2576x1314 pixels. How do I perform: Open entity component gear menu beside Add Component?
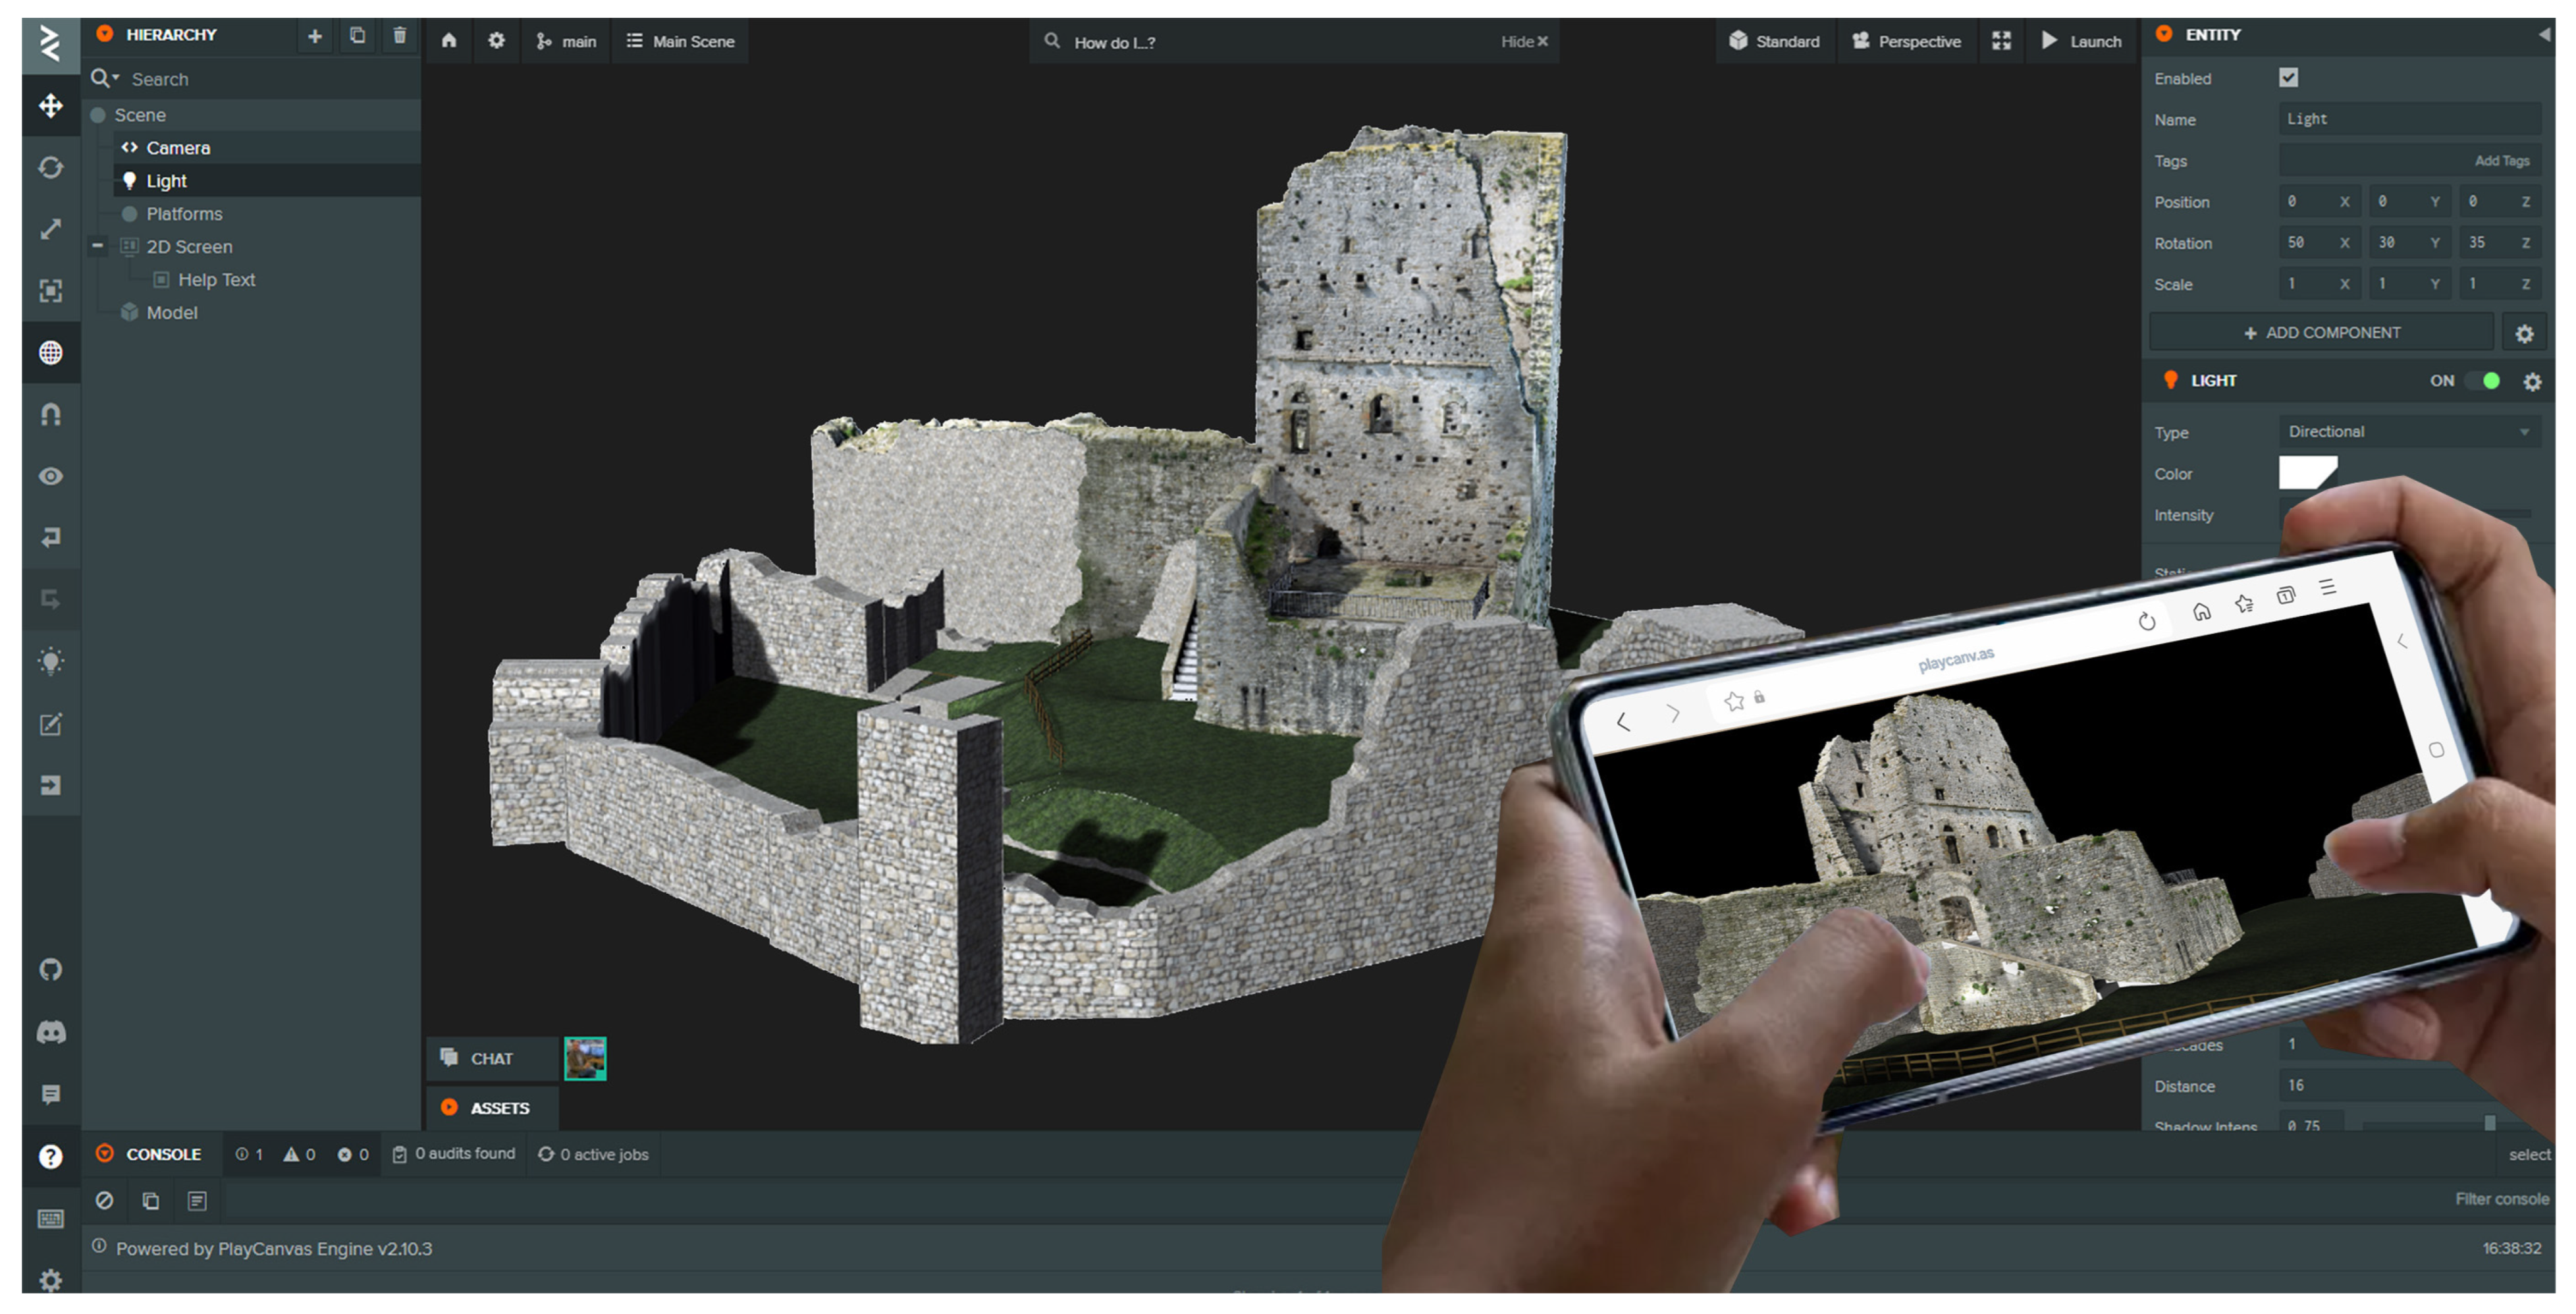2524,333
